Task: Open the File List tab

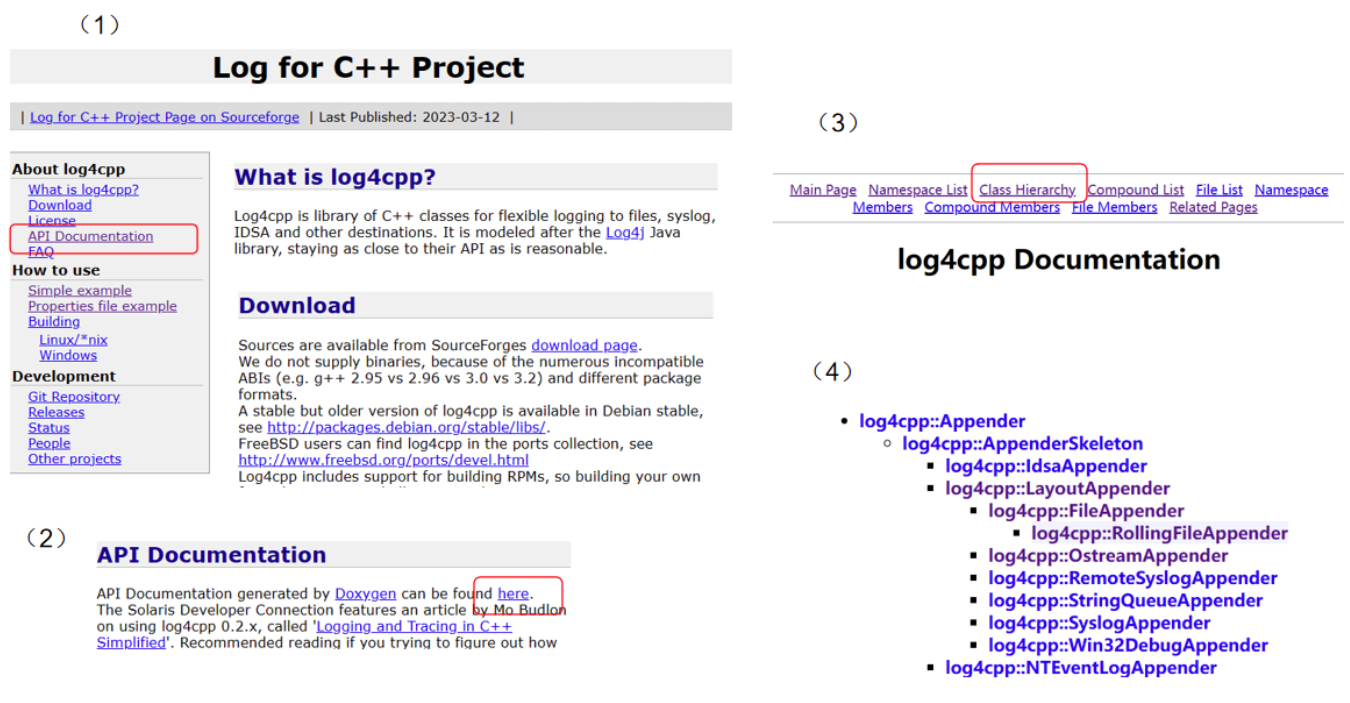Action: click(1219, 190)
